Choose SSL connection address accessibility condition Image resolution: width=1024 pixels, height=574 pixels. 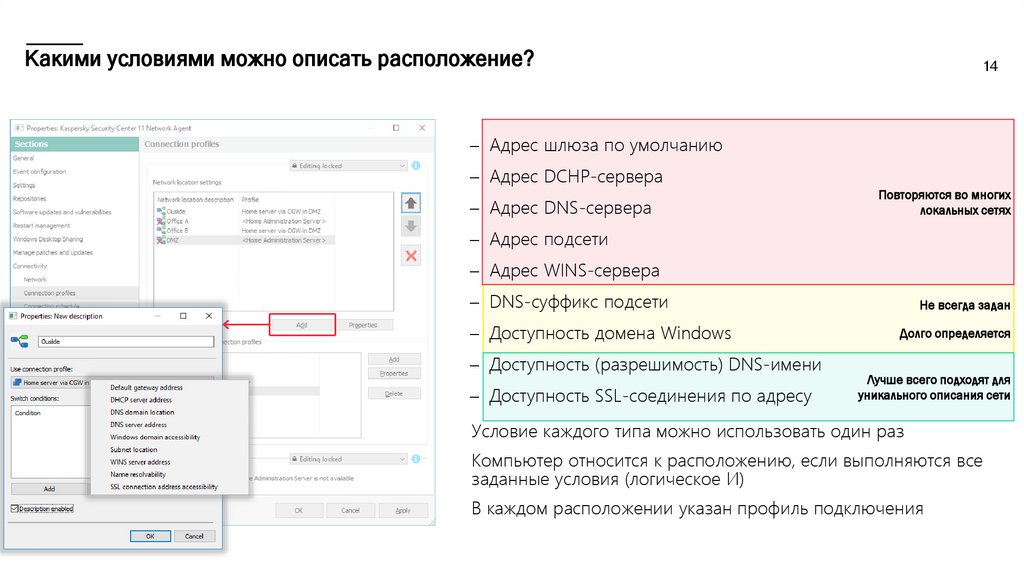[x=164, y=487]
